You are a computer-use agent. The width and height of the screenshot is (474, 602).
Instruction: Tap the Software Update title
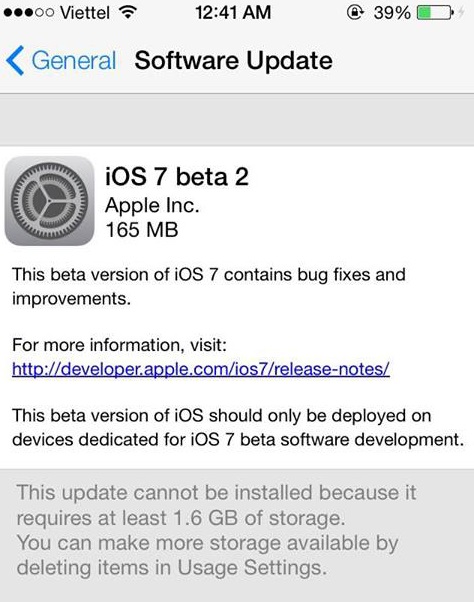[x=233, y=61]
